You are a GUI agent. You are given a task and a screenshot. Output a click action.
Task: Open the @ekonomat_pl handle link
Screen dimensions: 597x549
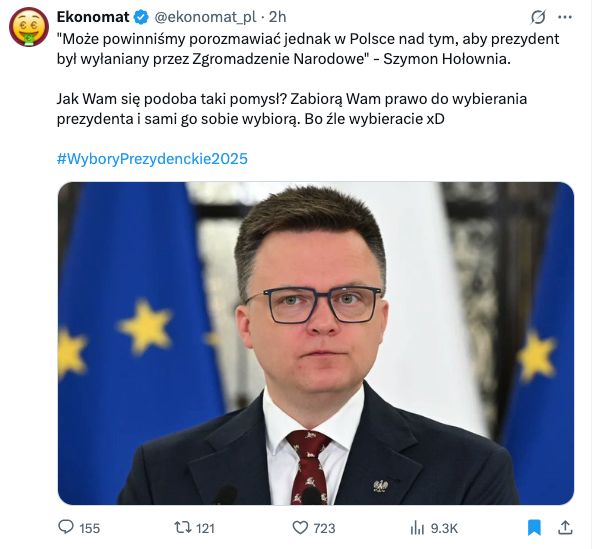coord(205,17)
